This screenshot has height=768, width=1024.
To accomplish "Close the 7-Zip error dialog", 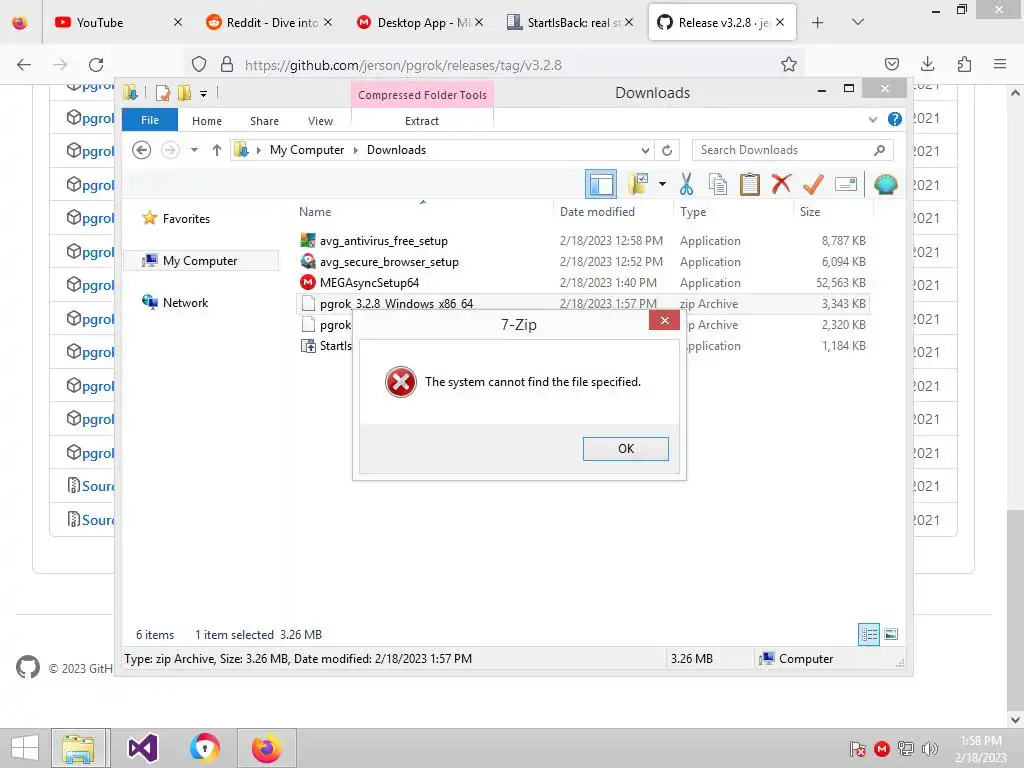I will point(664,321).
